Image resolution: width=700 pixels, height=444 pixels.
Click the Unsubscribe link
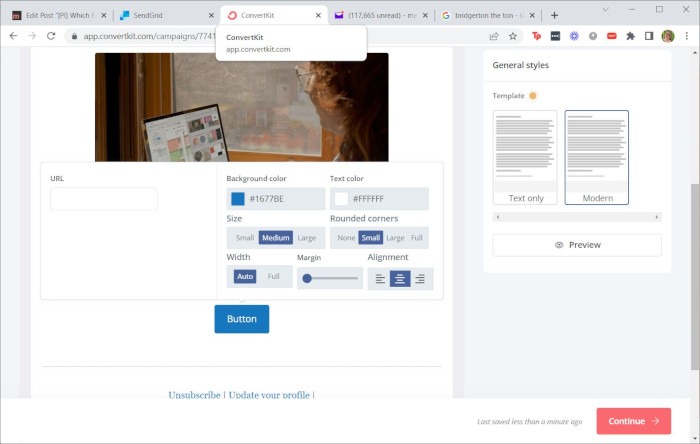[x=194, y=395]
